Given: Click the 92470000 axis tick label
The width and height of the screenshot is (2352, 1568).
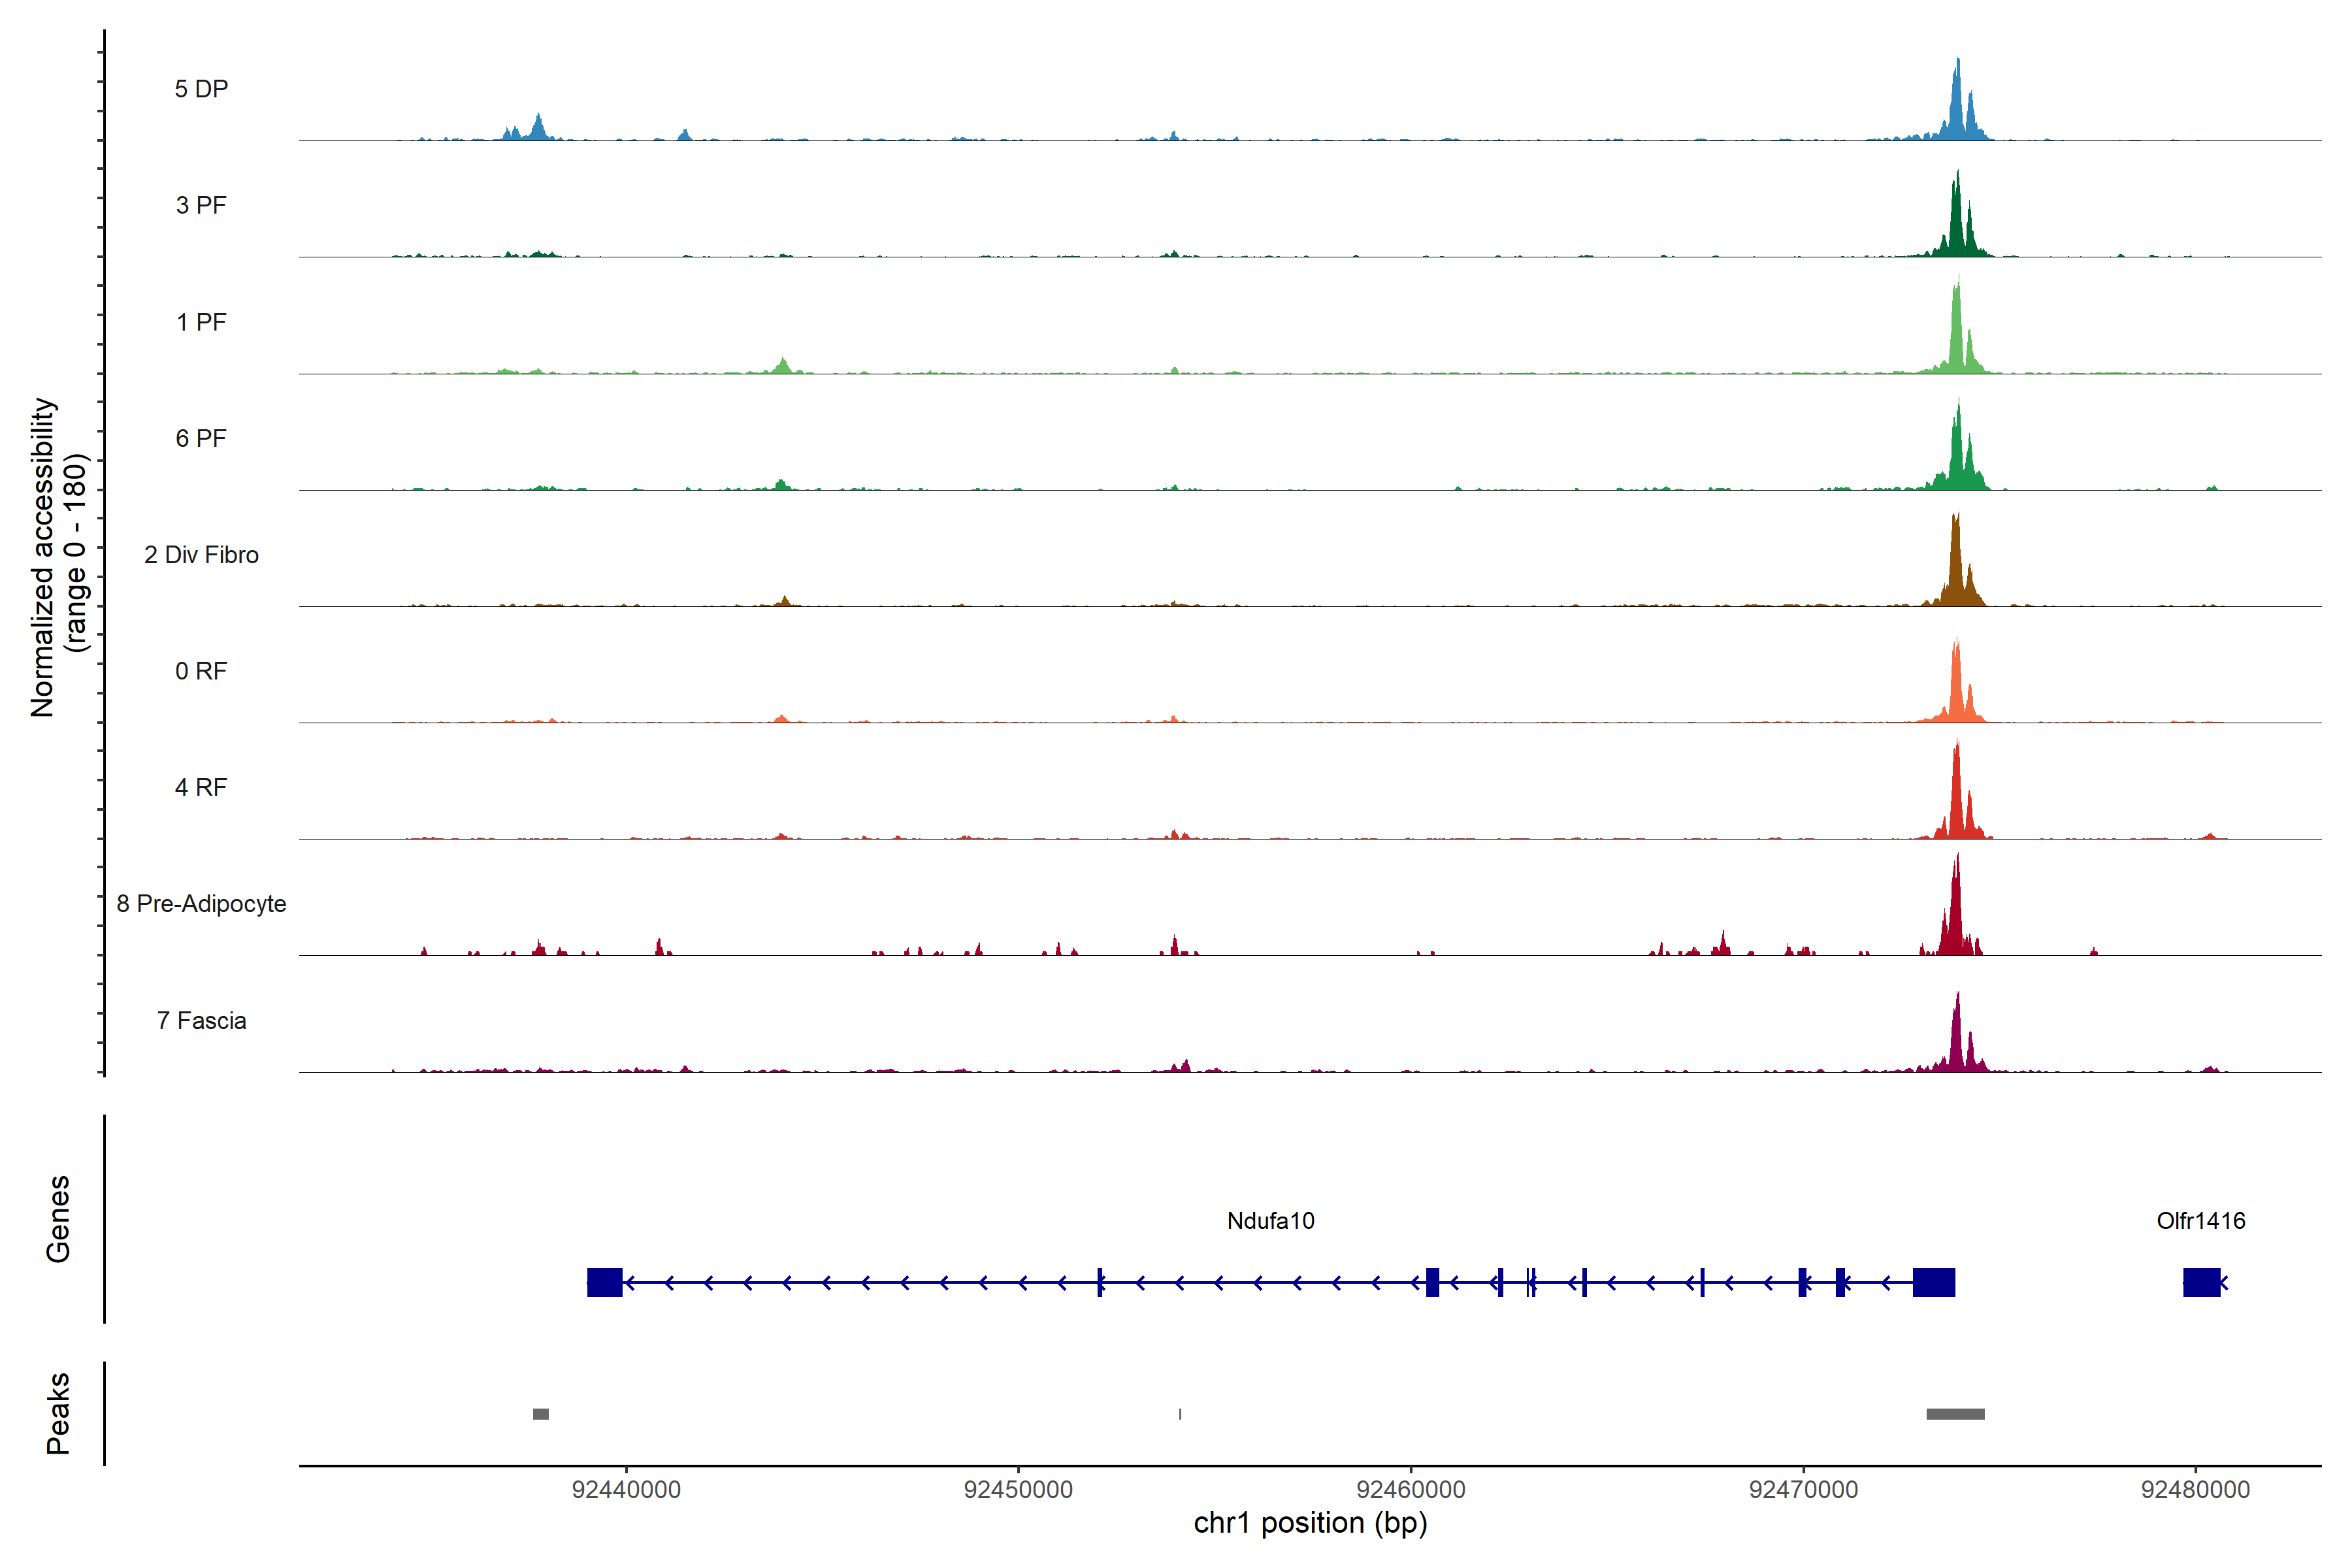Looking at the screenshot, I should click(1803, 1489).
